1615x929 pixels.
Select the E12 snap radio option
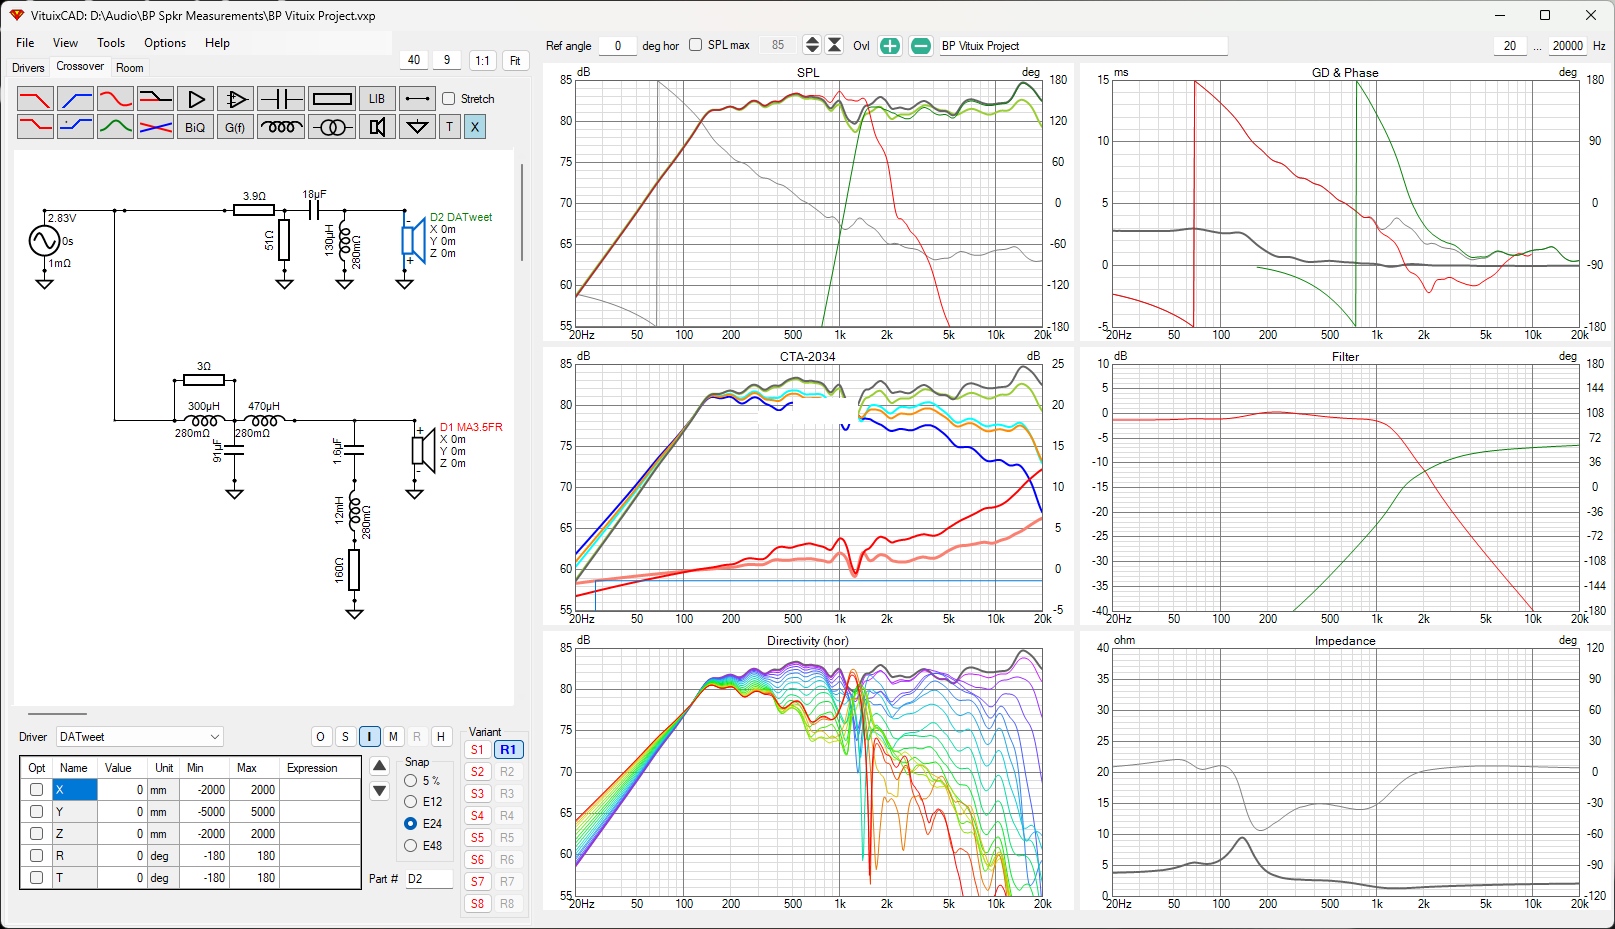411,802
